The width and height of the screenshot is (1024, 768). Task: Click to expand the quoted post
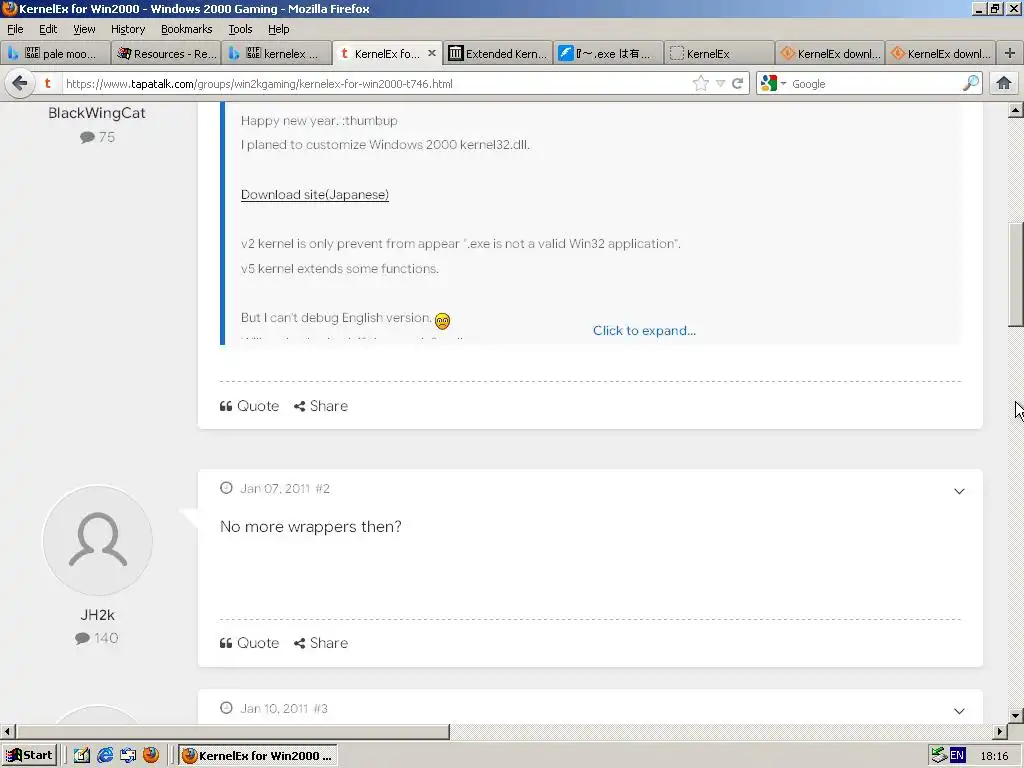click(644, 330)
